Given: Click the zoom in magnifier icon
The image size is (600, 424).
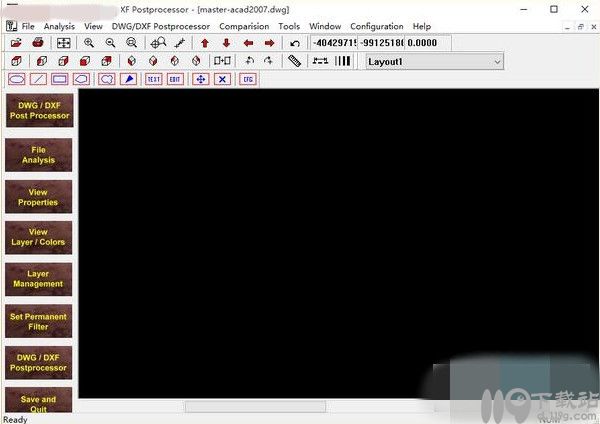Looking at the screenshot, I should pos(89,42).
